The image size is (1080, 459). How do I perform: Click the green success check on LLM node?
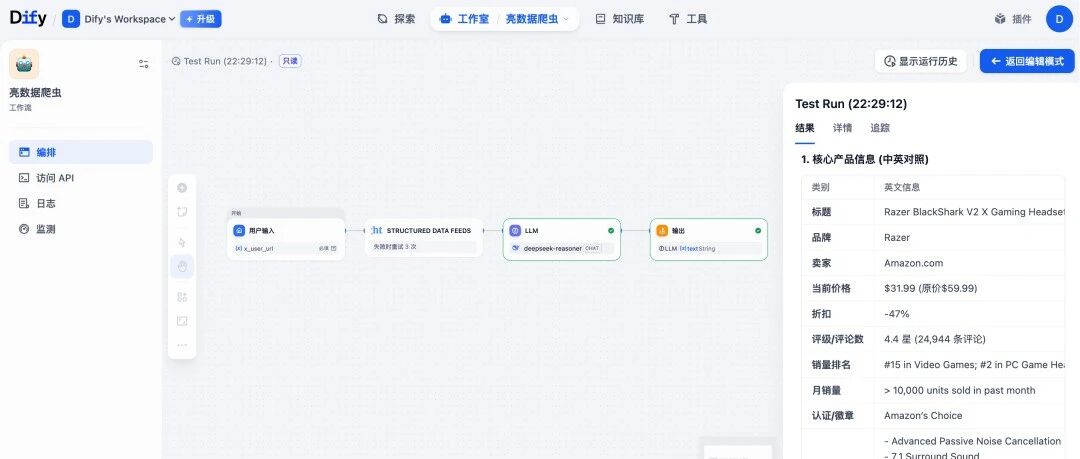coord(610,231)
